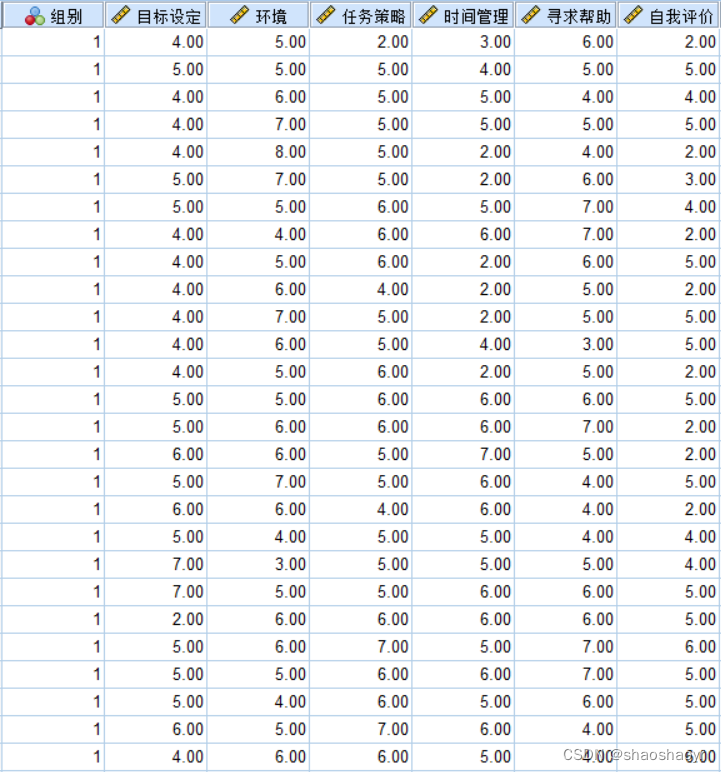The image size is (721, 772).
Task: Click 目标设定 4.00 in row with 时间管理 3.00
Action: click(x=156, y=42)
